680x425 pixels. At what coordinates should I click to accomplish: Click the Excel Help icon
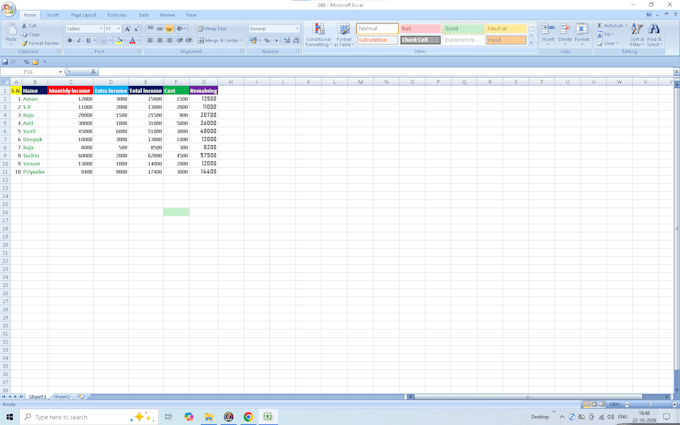coord(649,15)
